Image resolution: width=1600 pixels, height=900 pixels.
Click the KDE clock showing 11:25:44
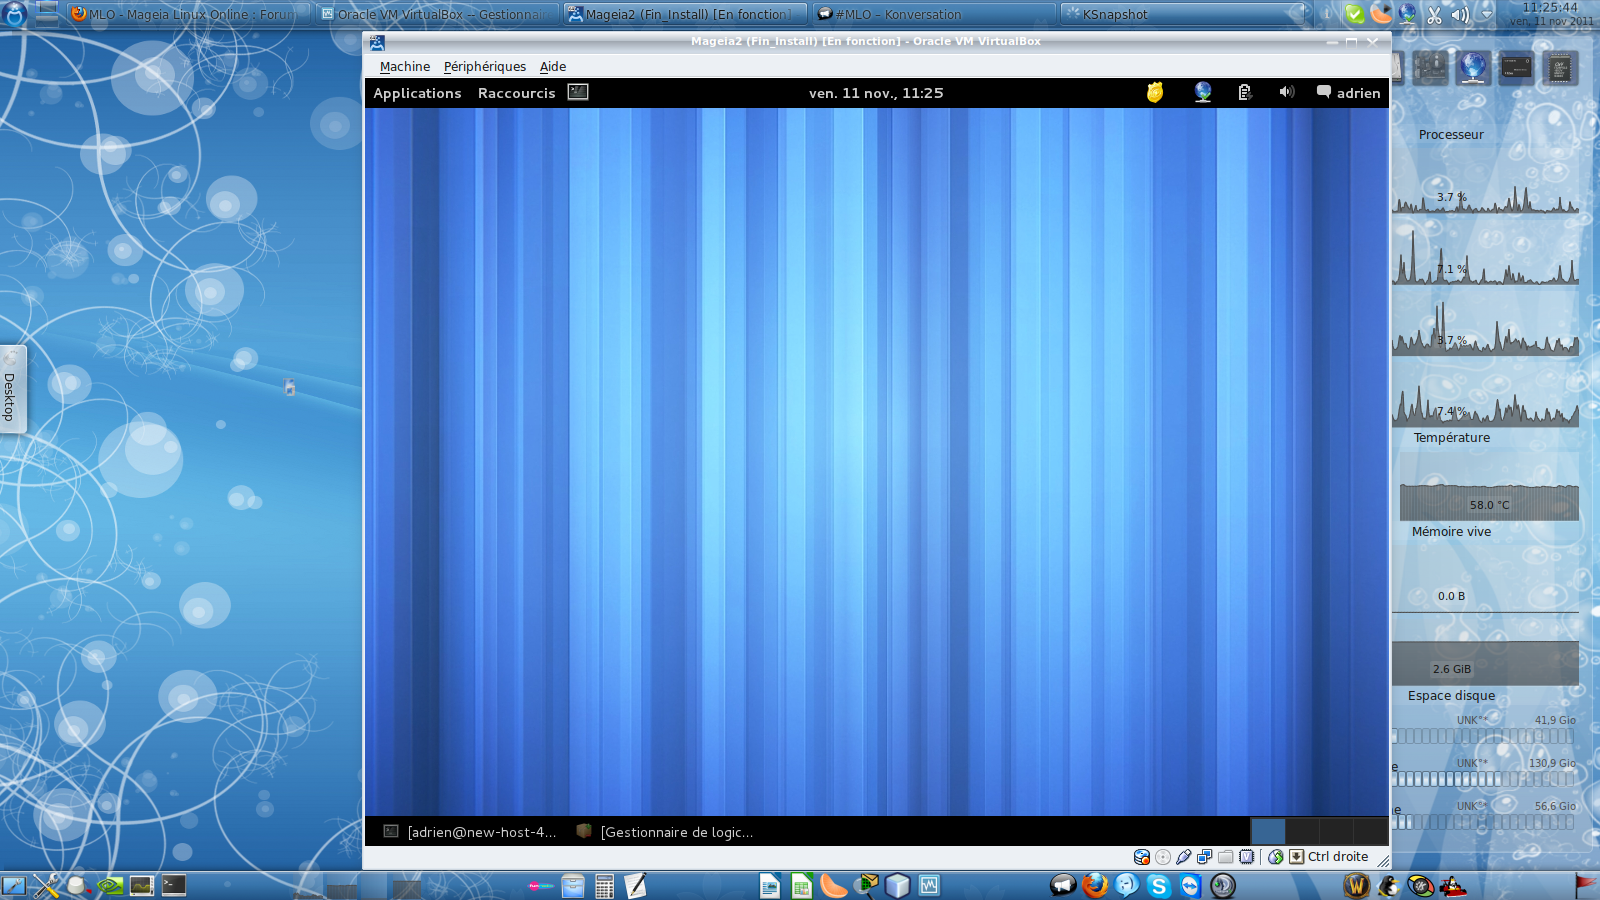pos(1551,14)
